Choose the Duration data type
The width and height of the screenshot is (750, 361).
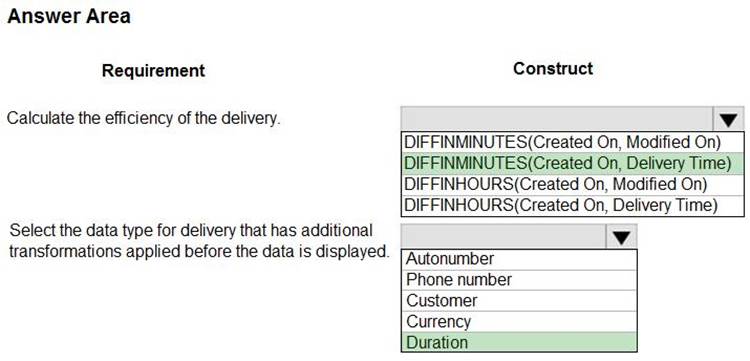519,342
